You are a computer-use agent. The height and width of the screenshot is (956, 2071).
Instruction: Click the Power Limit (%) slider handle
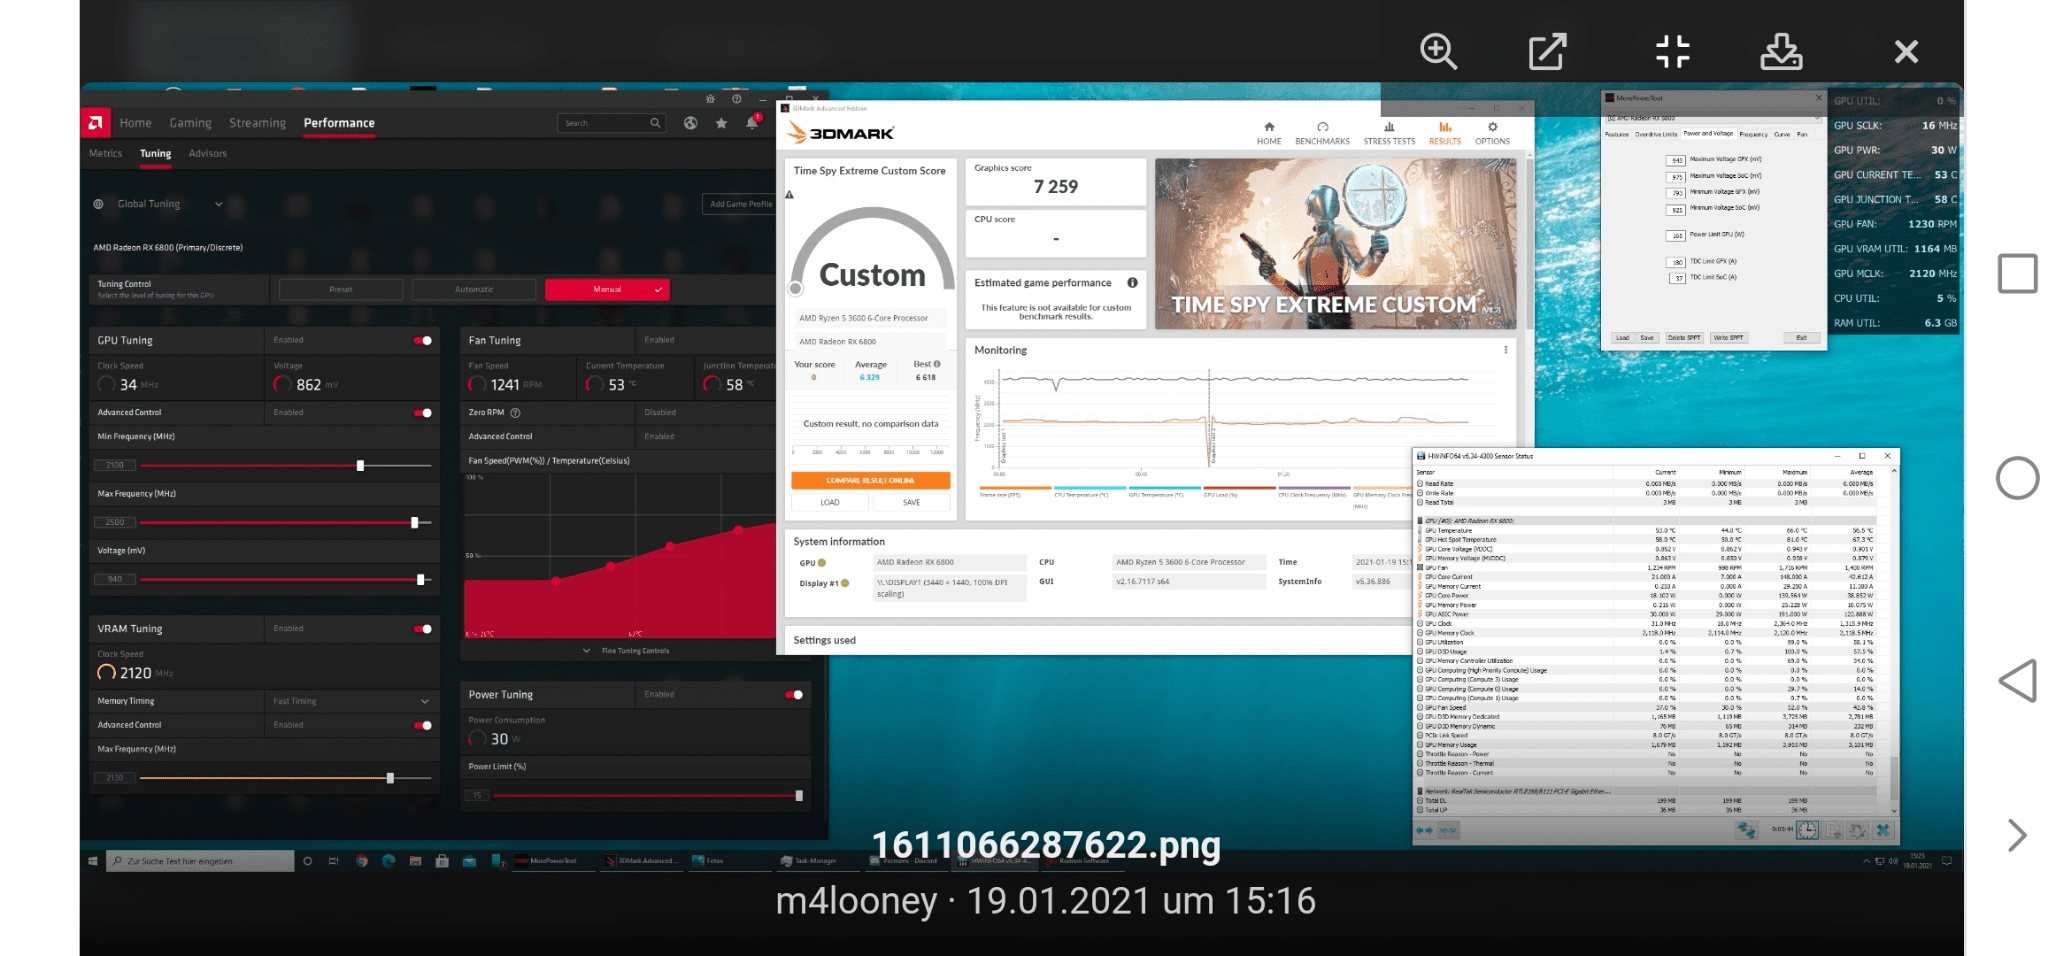799,796
